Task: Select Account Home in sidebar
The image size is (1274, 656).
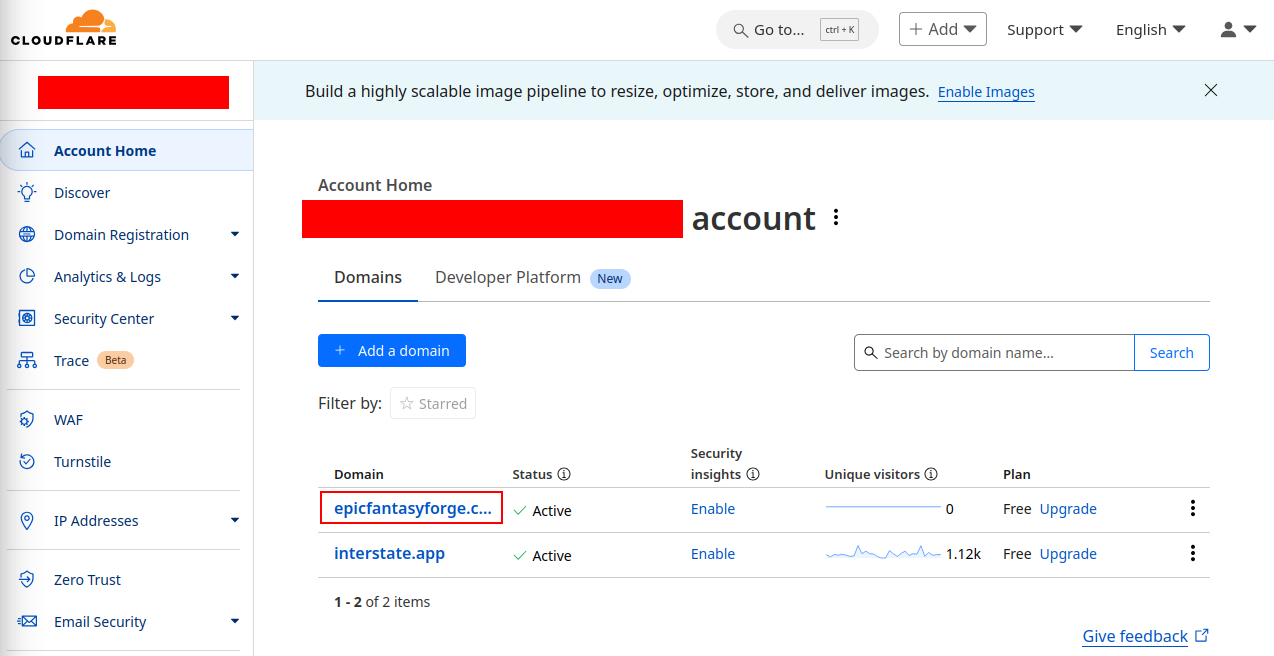Action: pyautogui.click(x=126, y=150)
